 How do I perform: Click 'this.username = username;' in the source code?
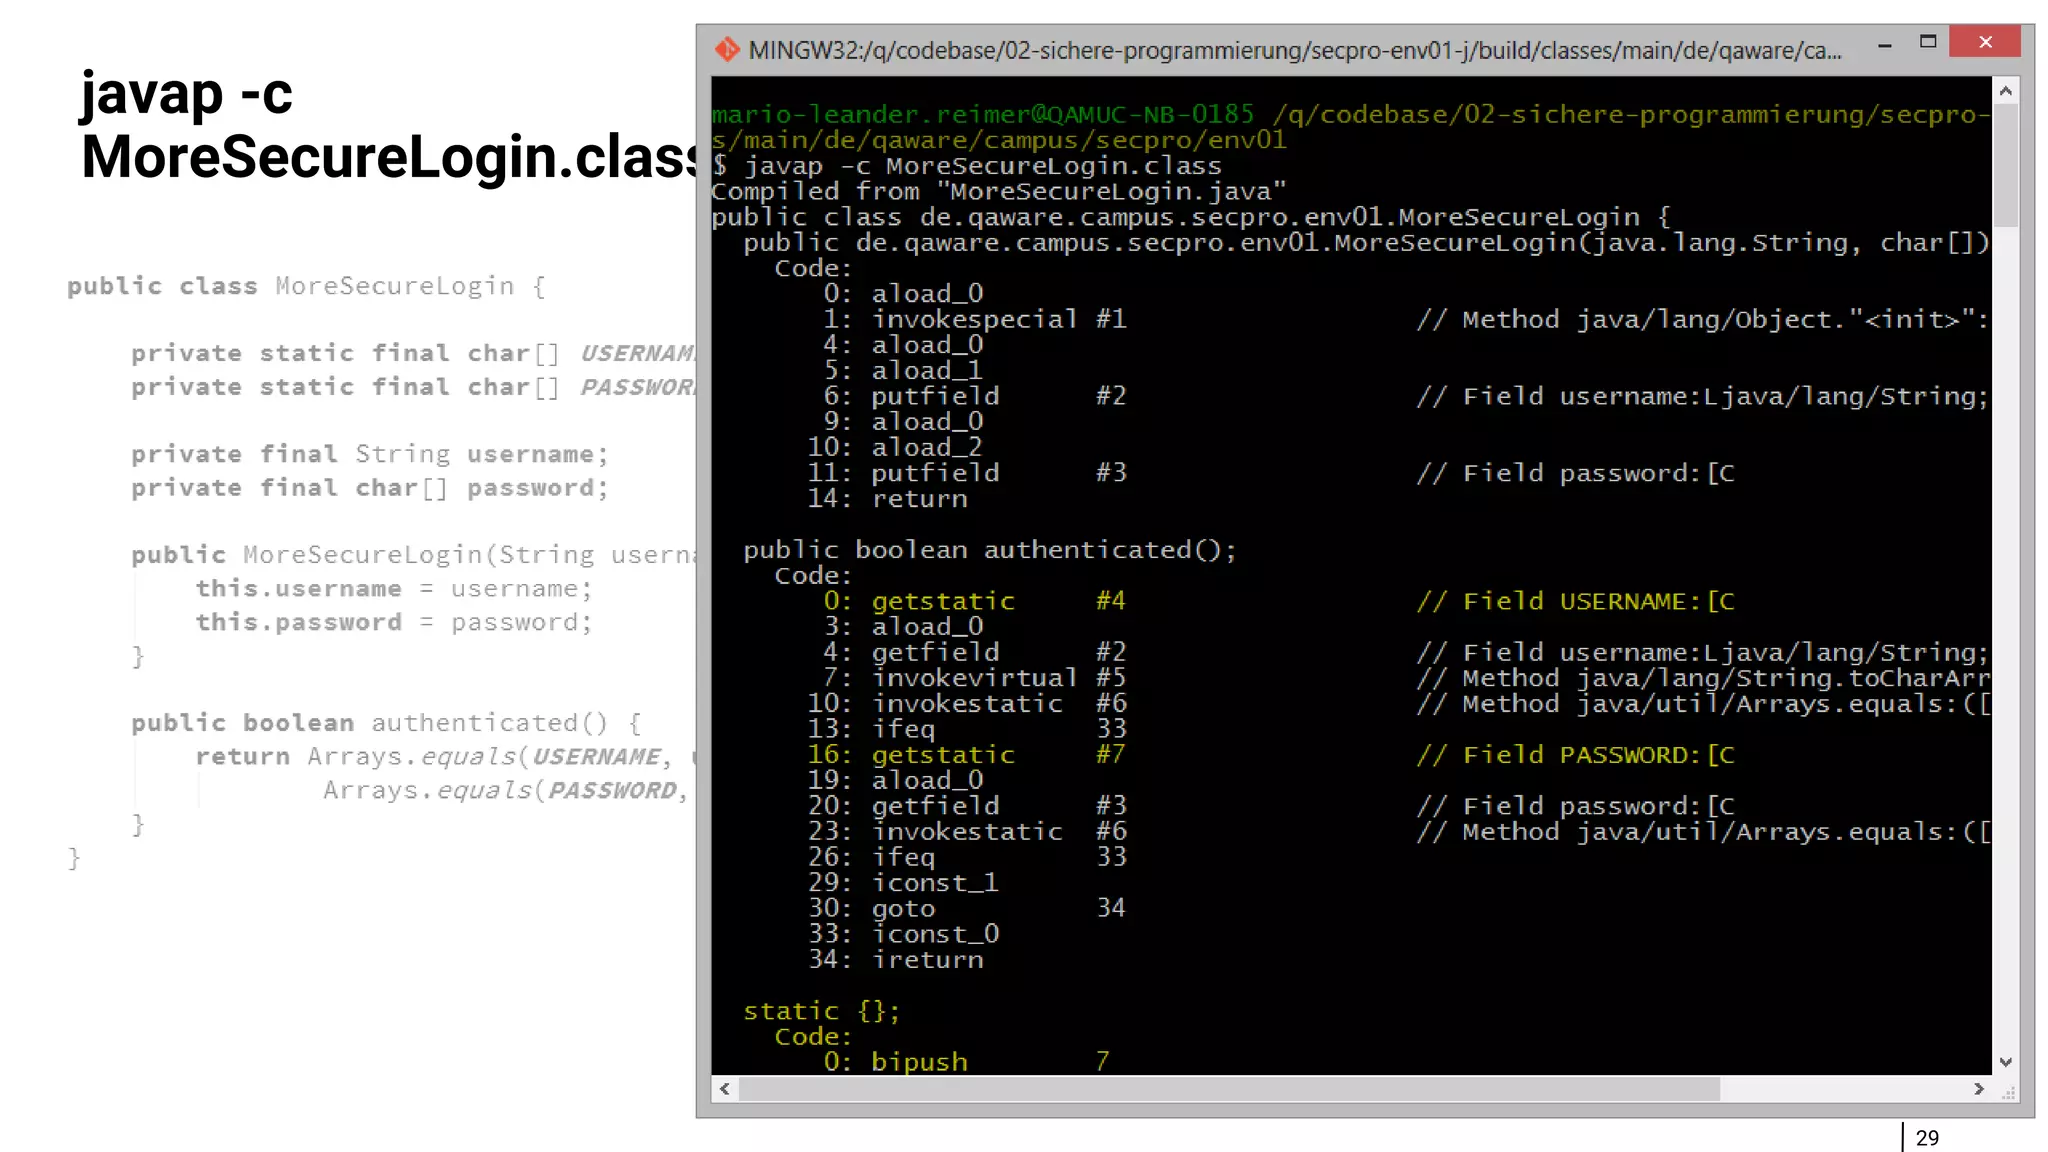(x=394, y=588)
